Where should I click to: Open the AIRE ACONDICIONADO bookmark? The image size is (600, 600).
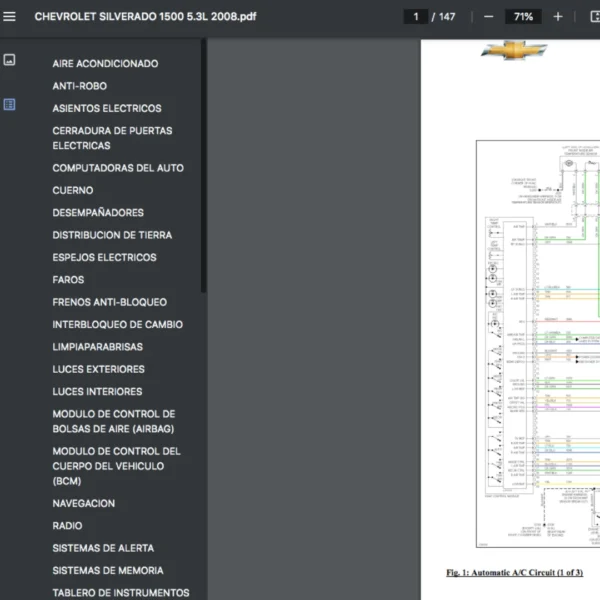[x=105, y=64]
